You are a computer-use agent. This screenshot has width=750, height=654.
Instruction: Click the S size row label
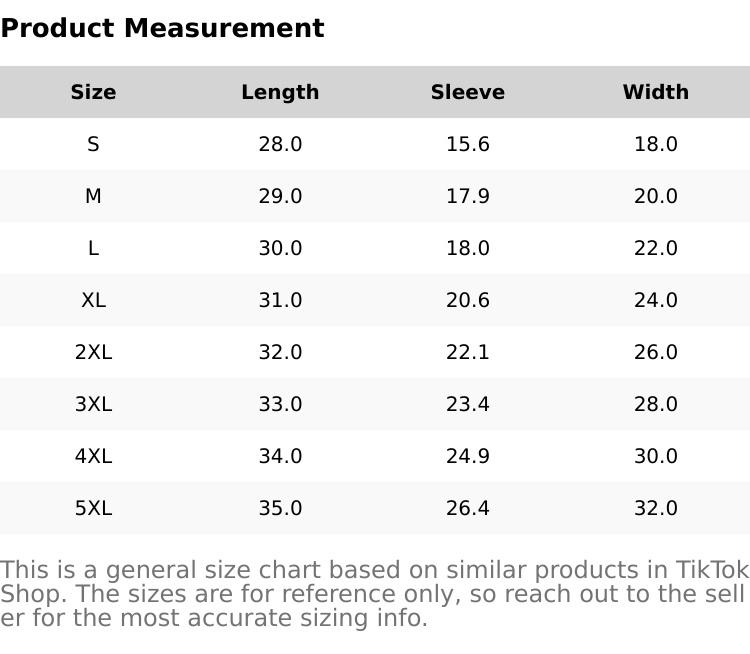point(93,144)
